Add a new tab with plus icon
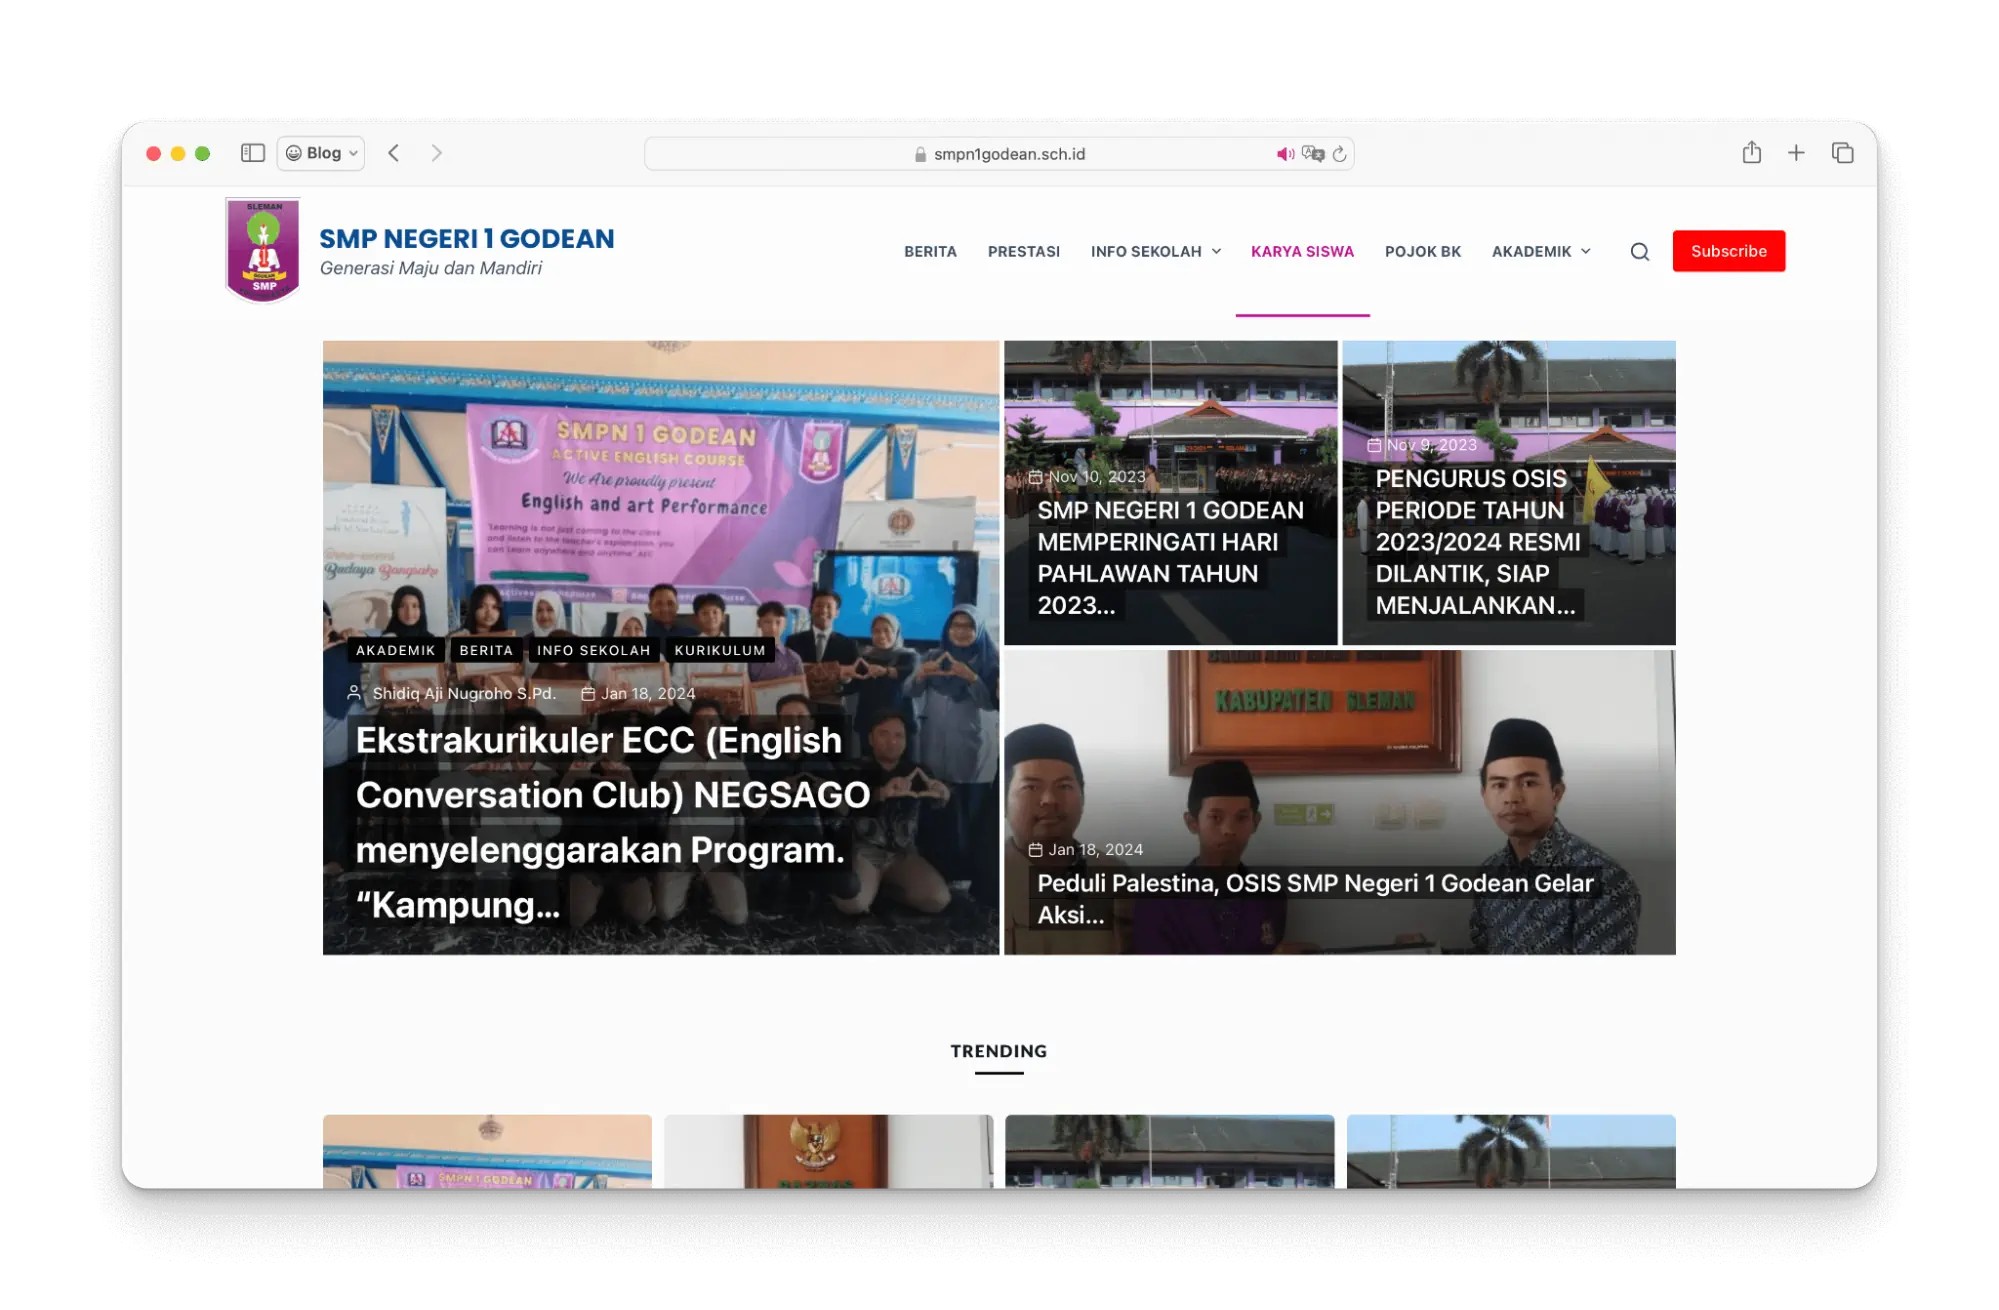The height and width of the screenshot is (1310, 1999). (1796, 153)
